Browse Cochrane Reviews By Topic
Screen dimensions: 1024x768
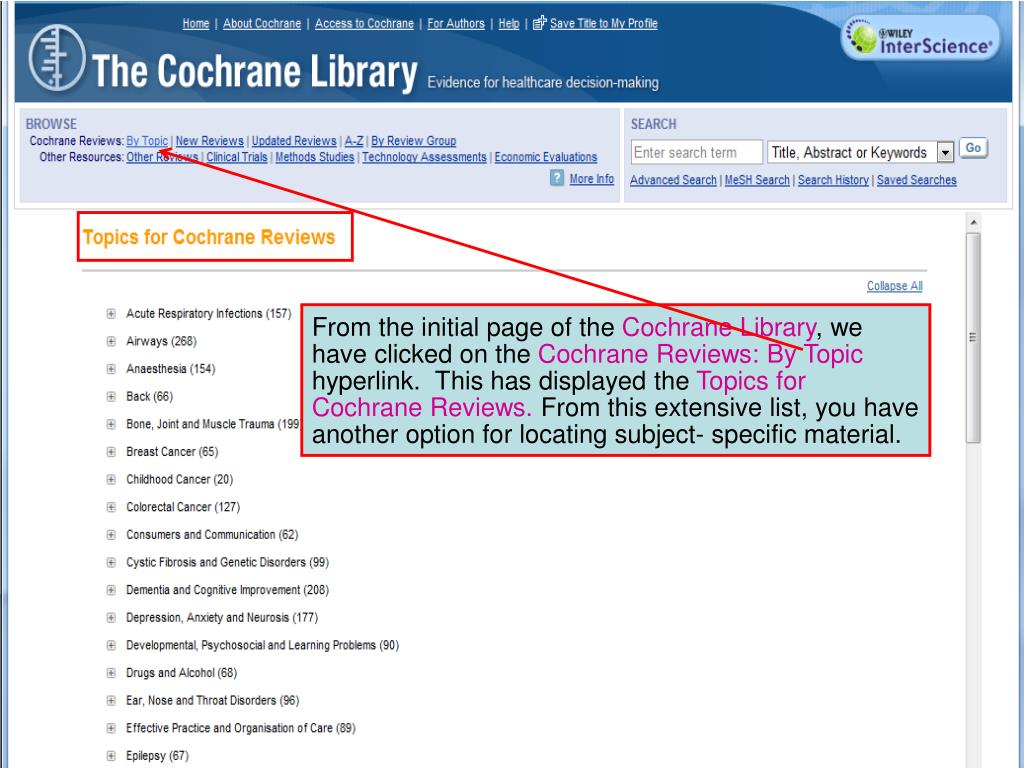pos(147,140)
